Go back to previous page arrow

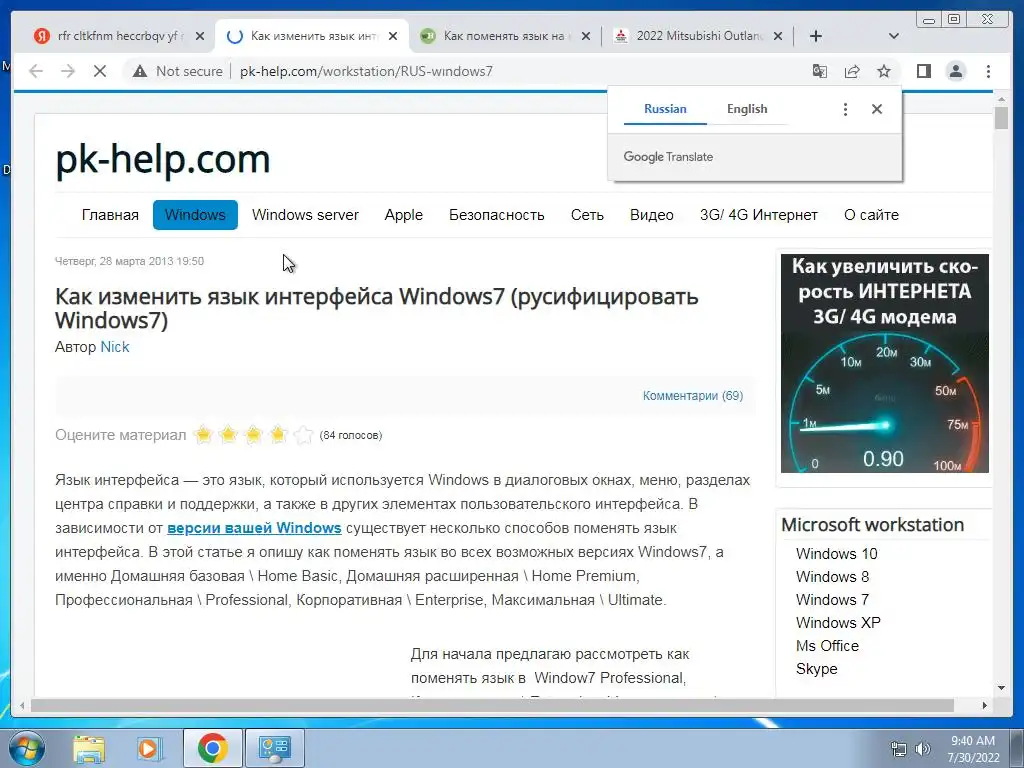[x=36, y=71]
